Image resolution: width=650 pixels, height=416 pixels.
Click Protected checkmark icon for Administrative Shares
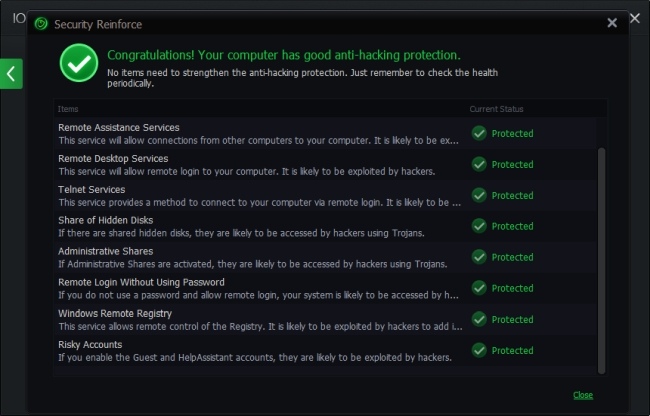coord(479,257)
